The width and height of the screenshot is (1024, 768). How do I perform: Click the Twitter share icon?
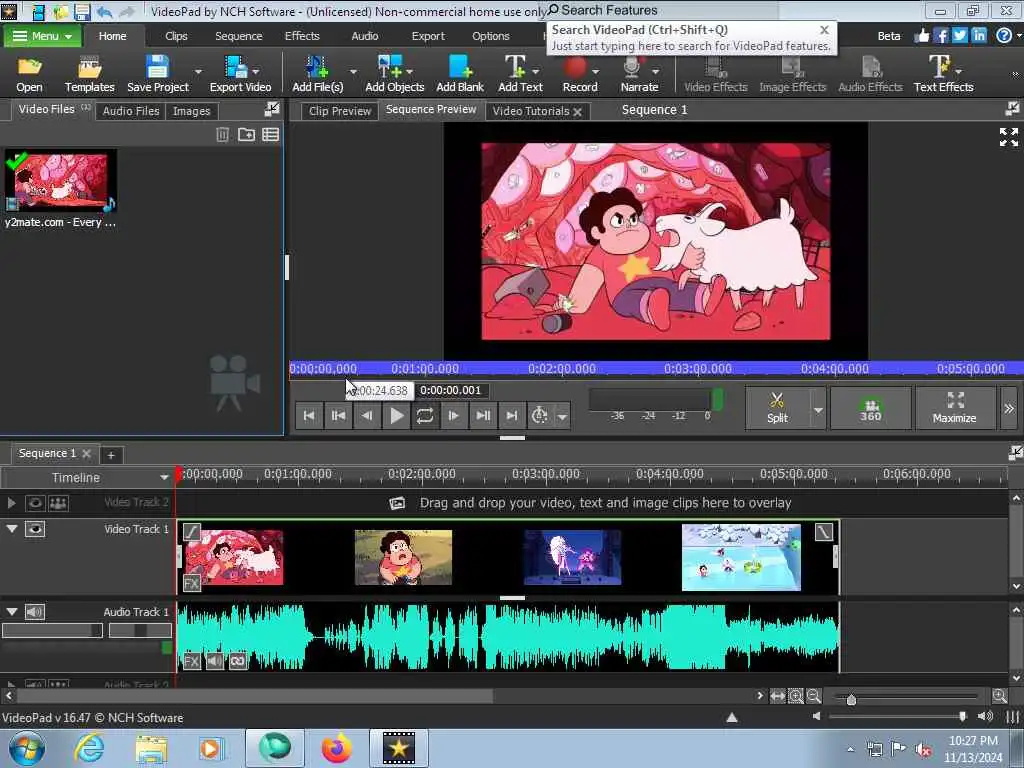click(x=959, y=36)
